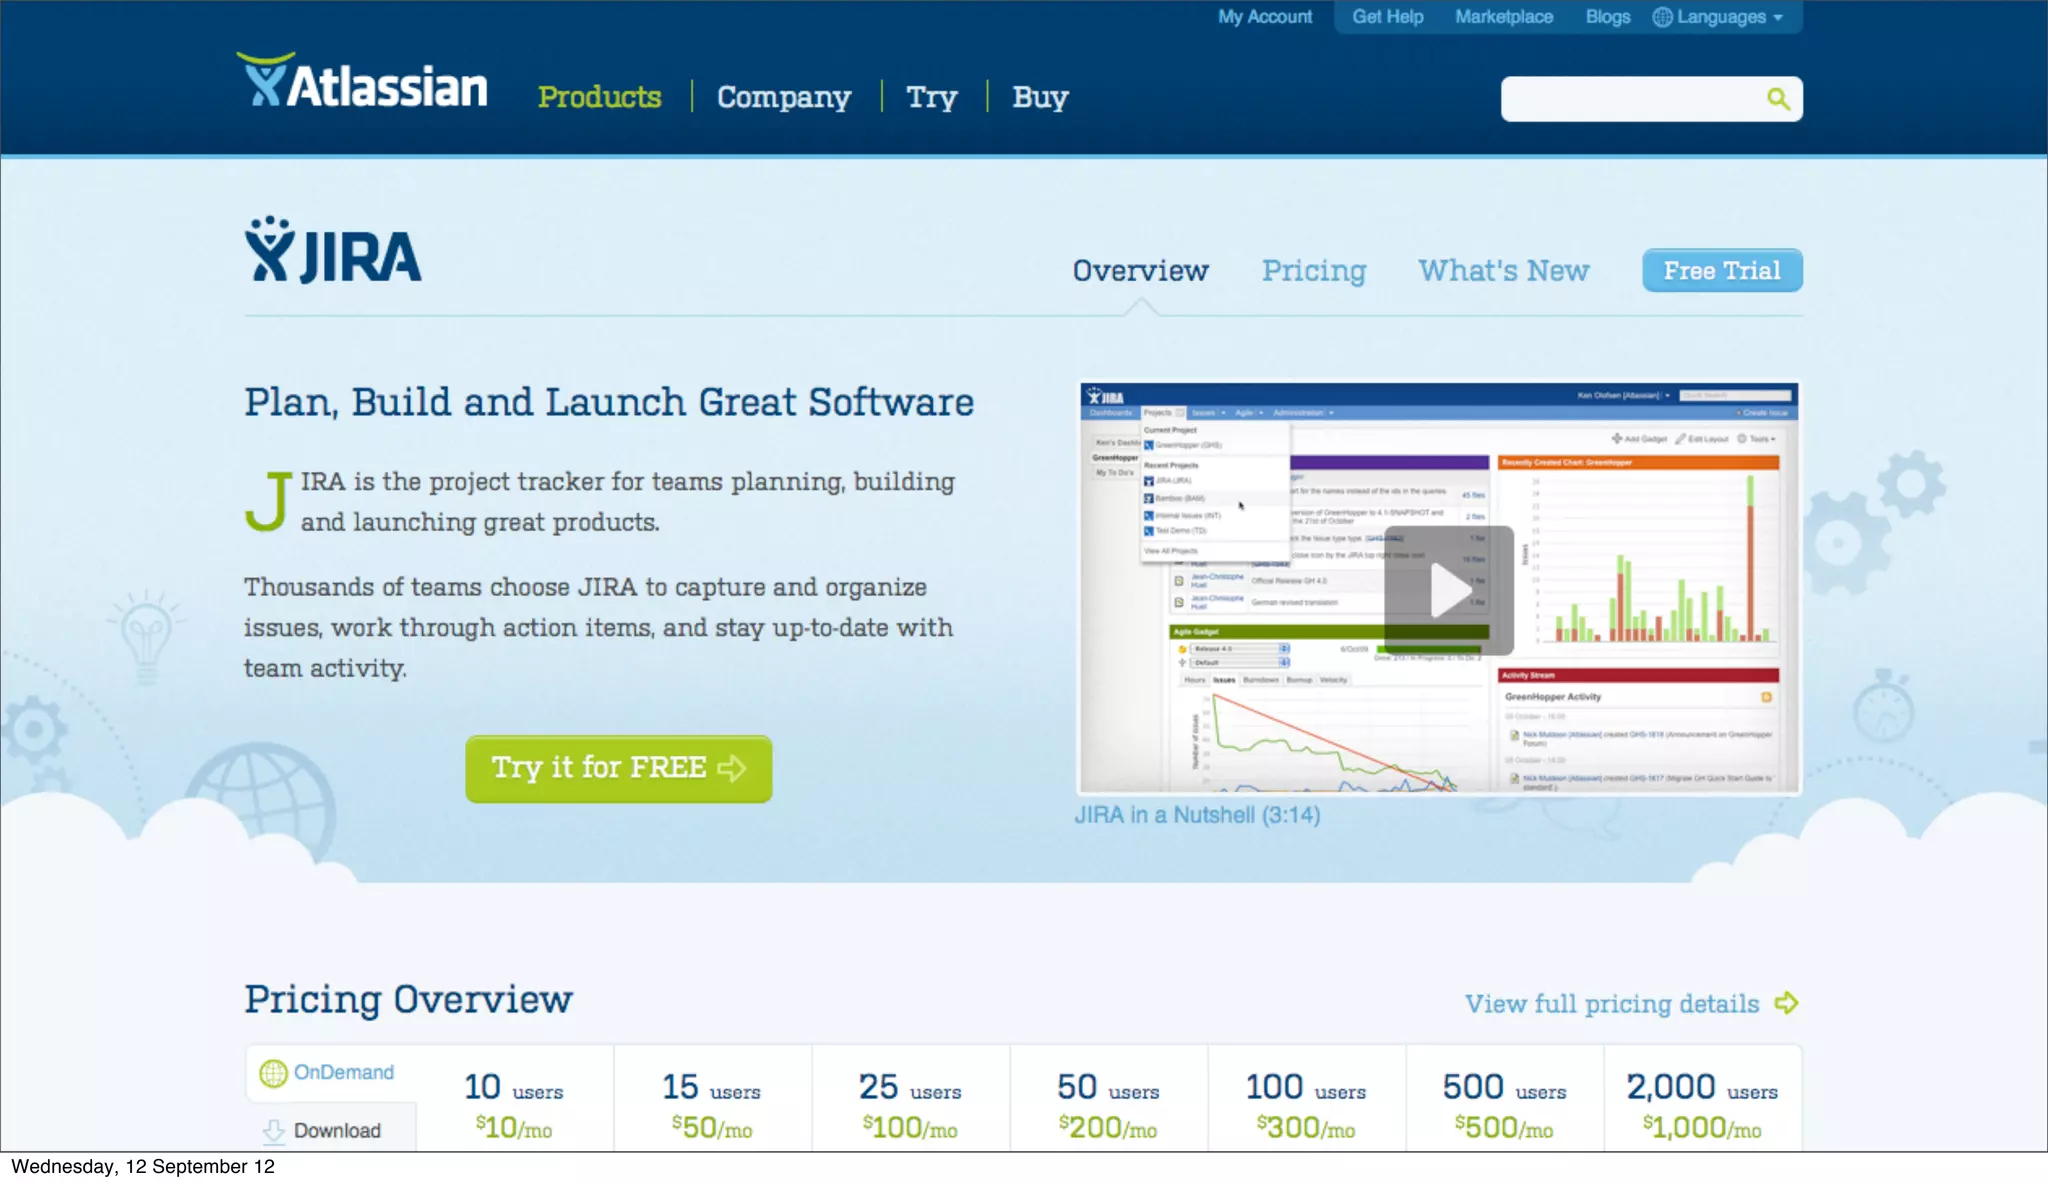Click the Languages globe icon
The width and height of the screenshot is (2048, 1184).
point(1661,17)
